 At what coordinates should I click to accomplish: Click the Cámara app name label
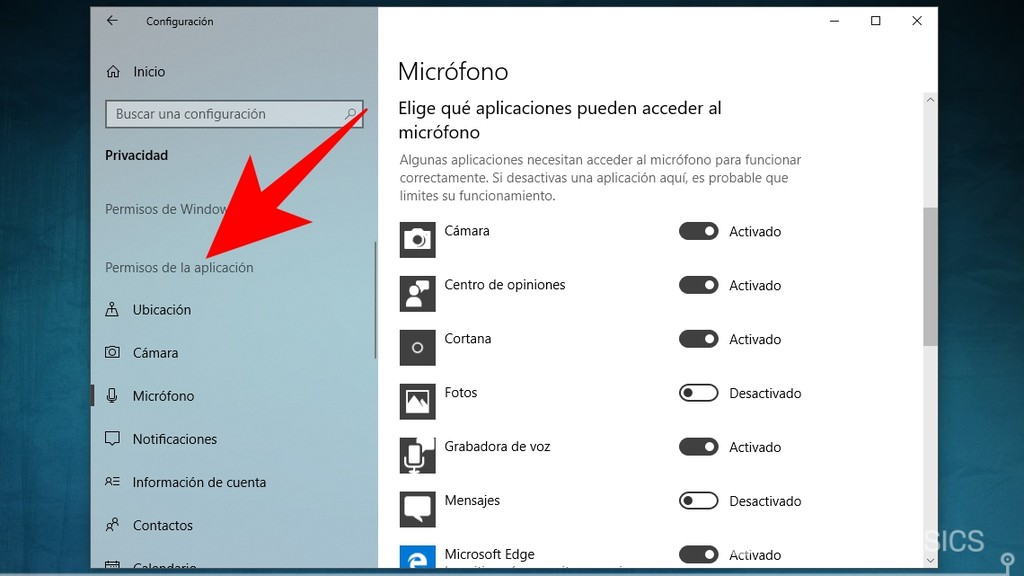coord(467,231)
